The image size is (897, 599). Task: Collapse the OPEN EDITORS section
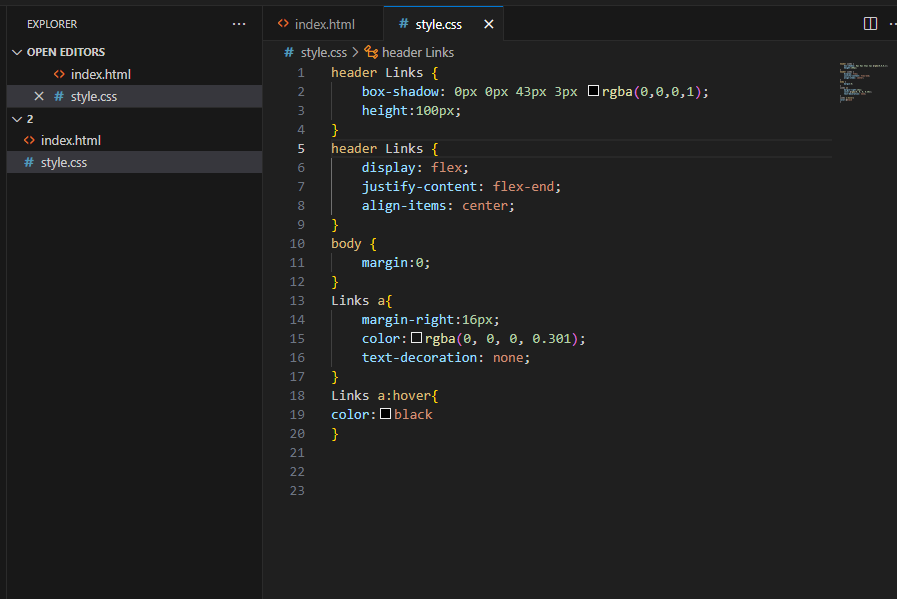click(16, 51)
